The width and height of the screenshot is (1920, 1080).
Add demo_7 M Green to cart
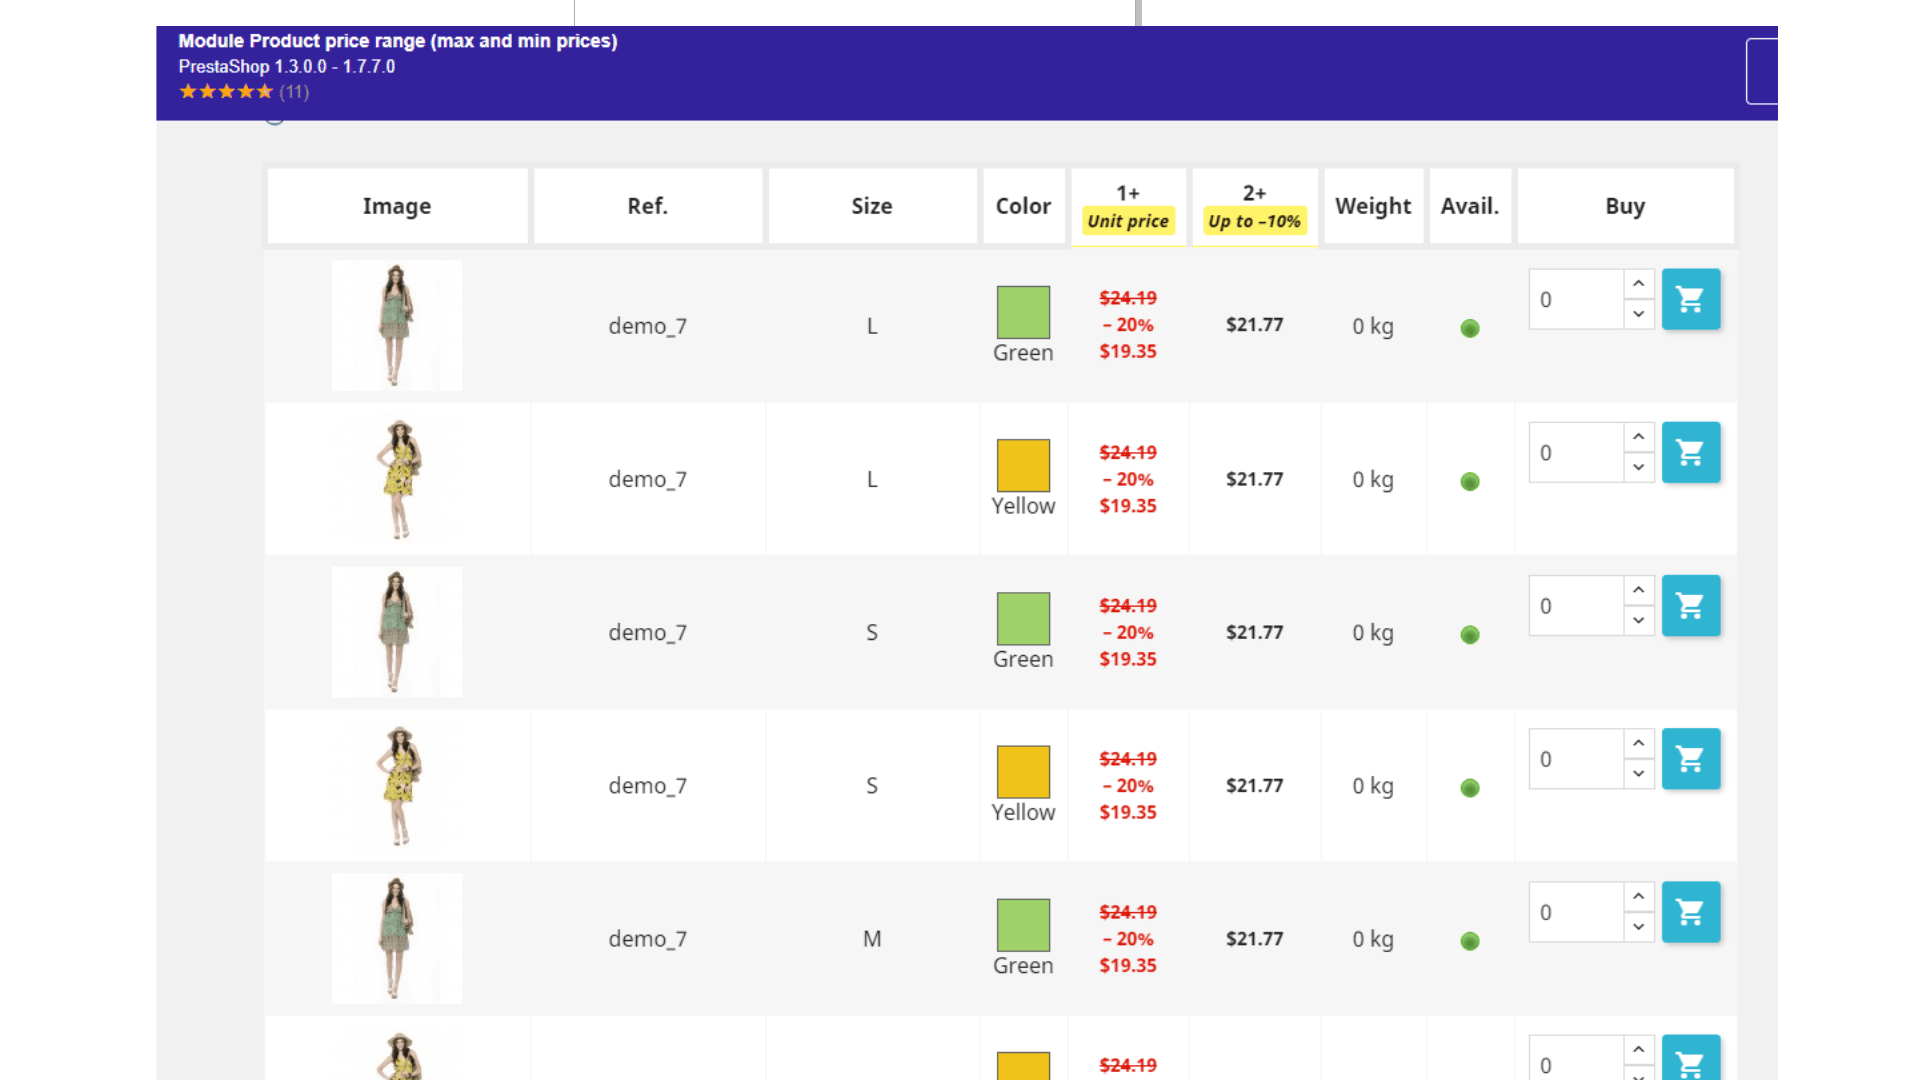(x=1691, y=912)
